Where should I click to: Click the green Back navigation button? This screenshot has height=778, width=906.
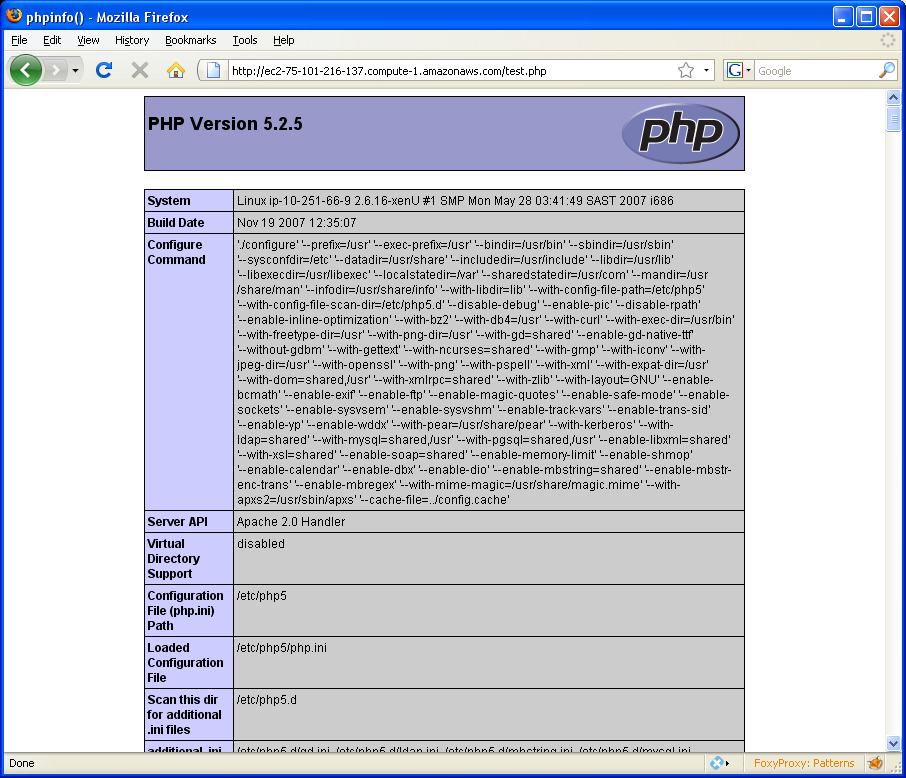click(x=25, y=71)
